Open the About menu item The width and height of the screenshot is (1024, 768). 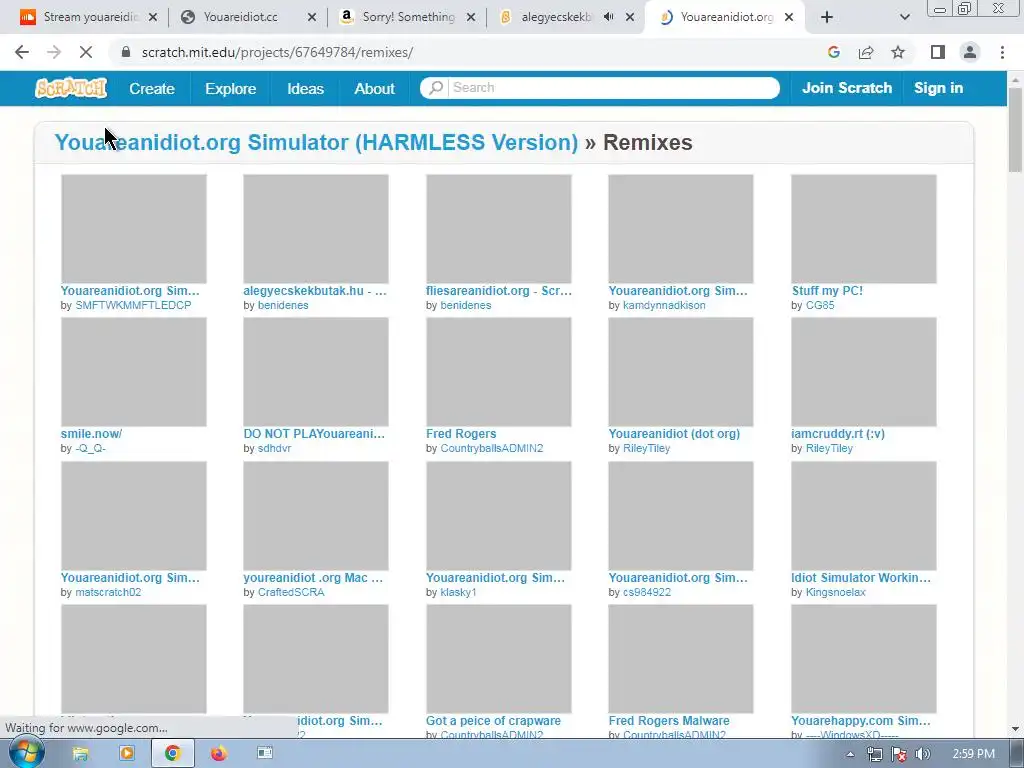point(374,88)
